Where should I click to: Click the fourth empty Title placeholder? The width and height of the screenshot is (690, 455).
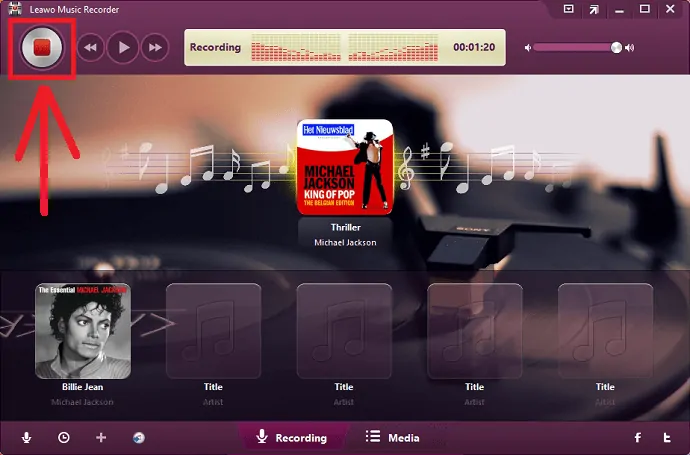point(475,331)
